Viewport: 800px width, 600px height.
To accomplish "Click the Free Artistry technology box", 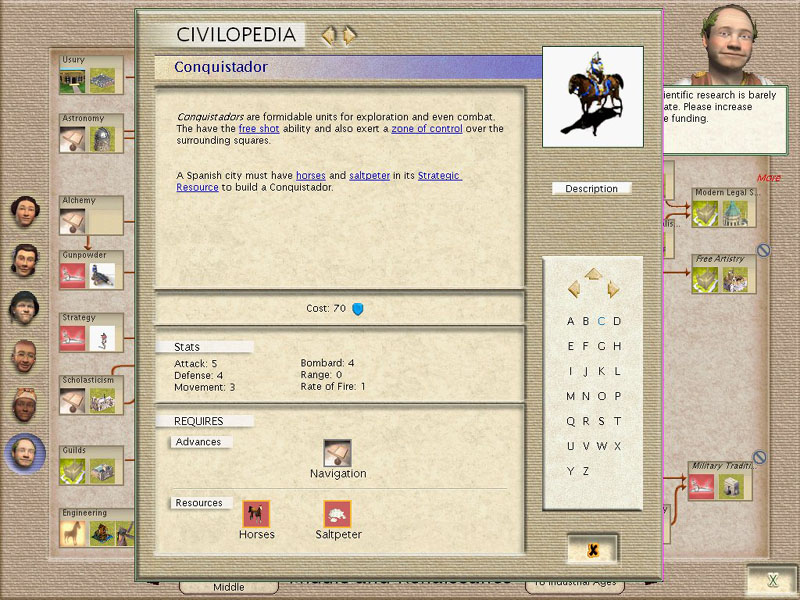I will [x=723, y=274].
